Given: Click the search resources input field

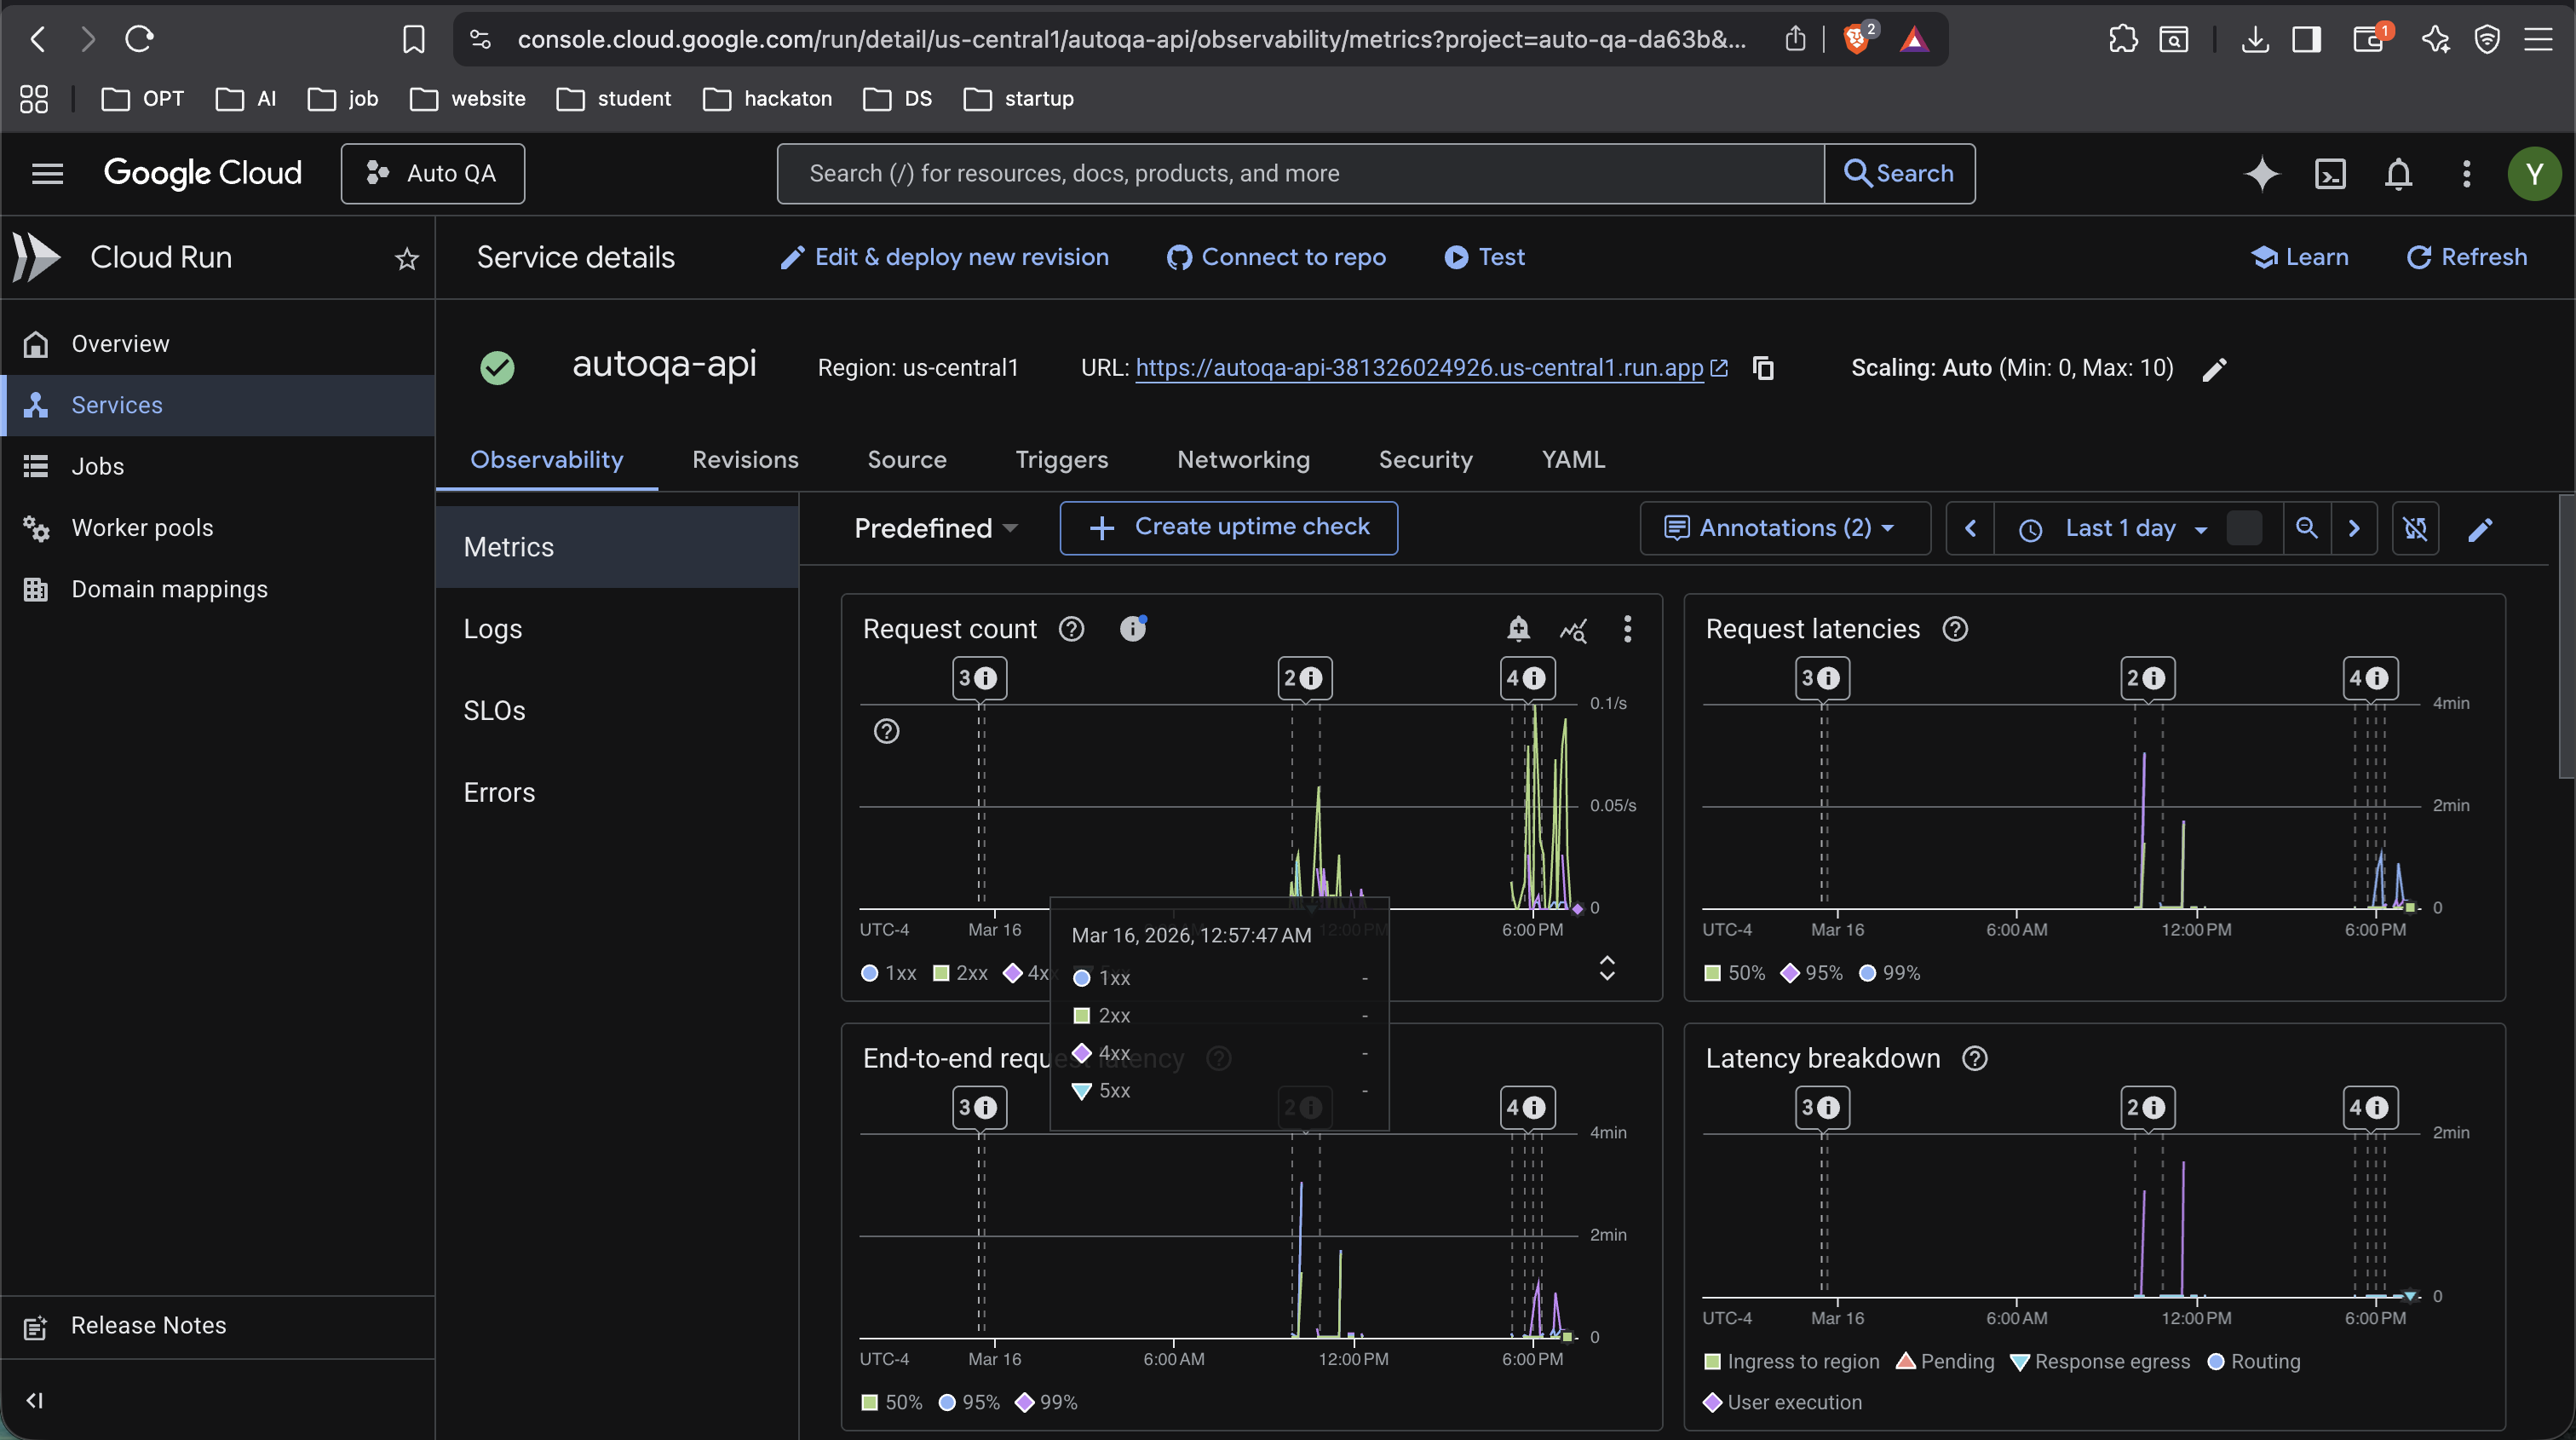Looking at the screenshot, I should coord(1300,174).
